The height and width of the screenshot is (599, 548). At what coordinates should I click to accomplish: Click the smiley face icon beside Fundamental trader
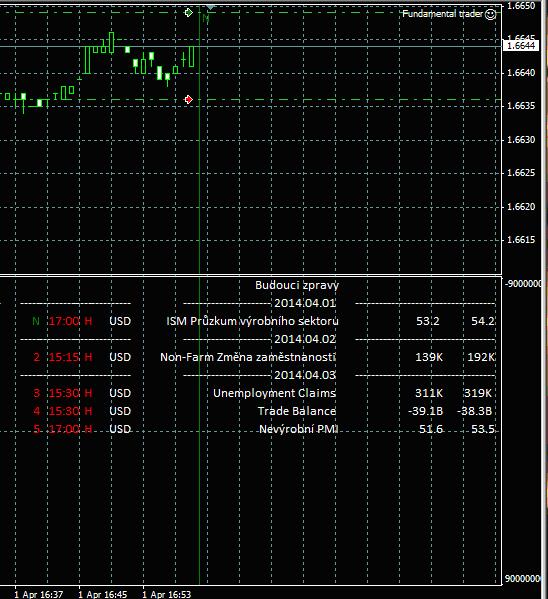490,15
